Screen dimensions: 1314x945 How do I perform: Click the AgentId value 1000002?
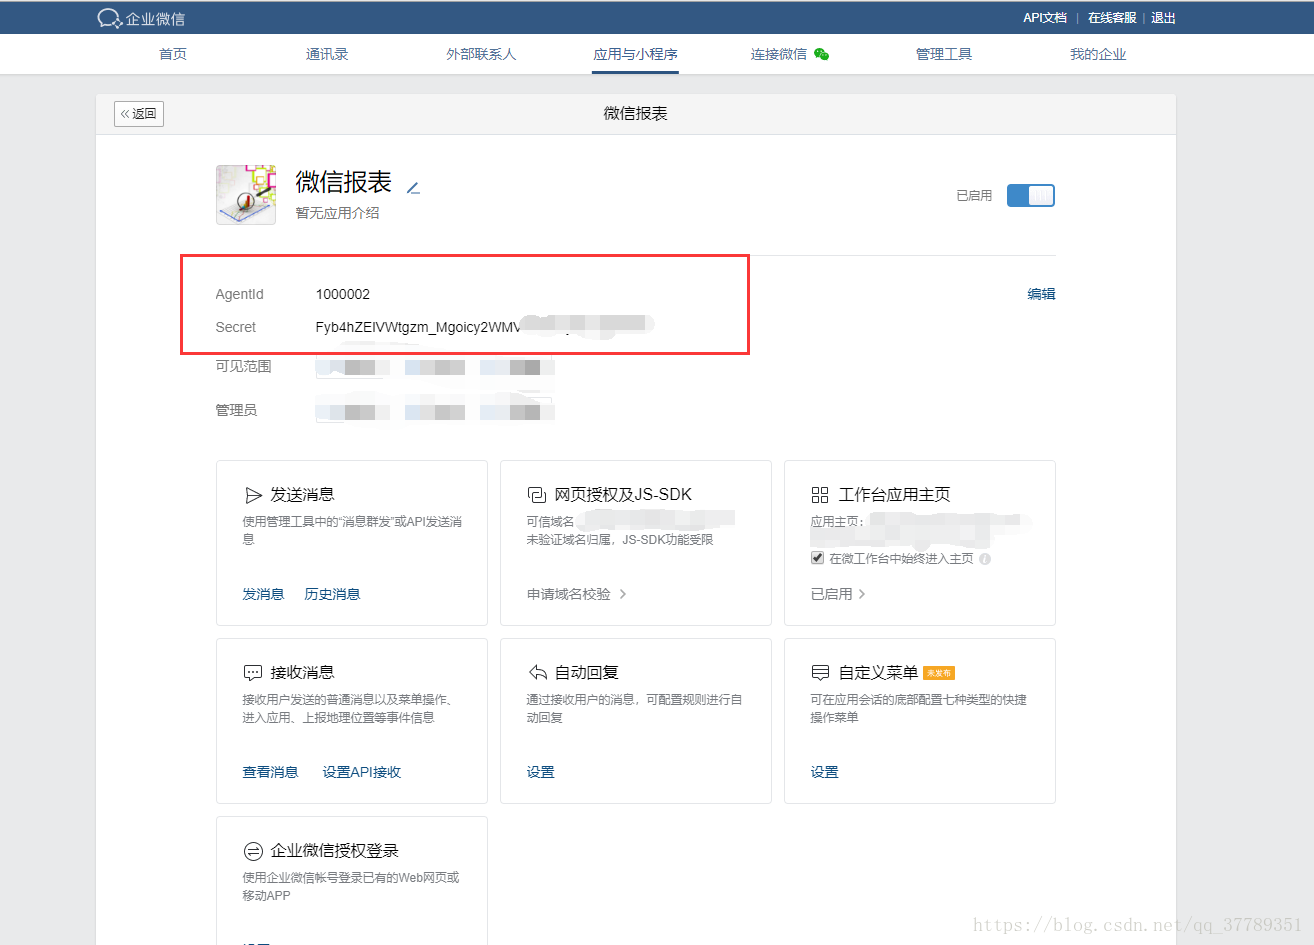point(343,294)
